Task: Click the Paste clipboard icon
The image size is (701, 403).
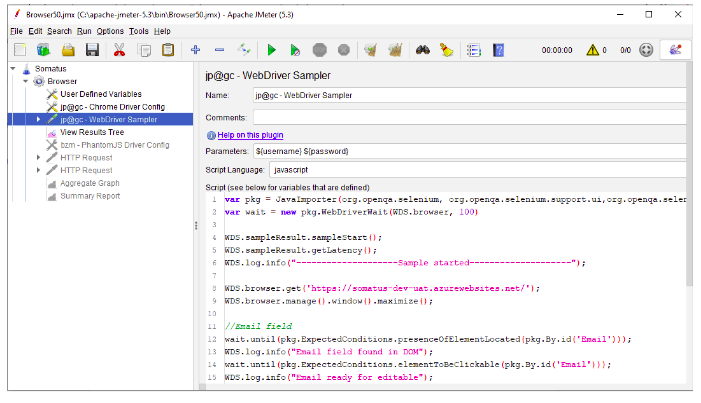Action: pos(168,50)
